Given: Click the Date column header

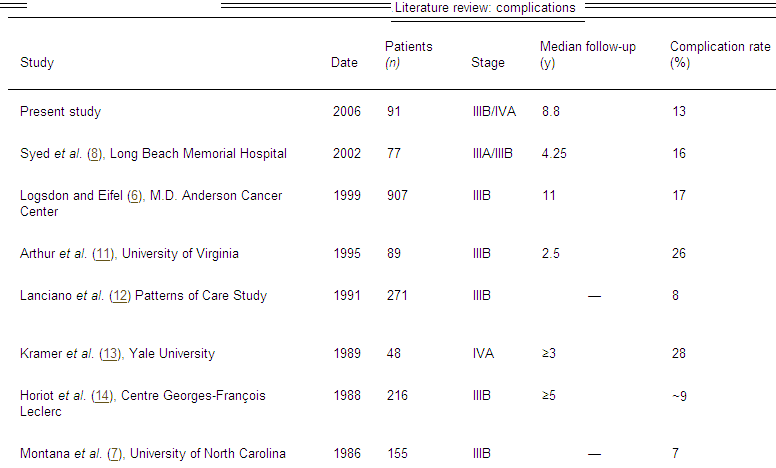Looking at the screenshot, I should (x=344, y=63).
